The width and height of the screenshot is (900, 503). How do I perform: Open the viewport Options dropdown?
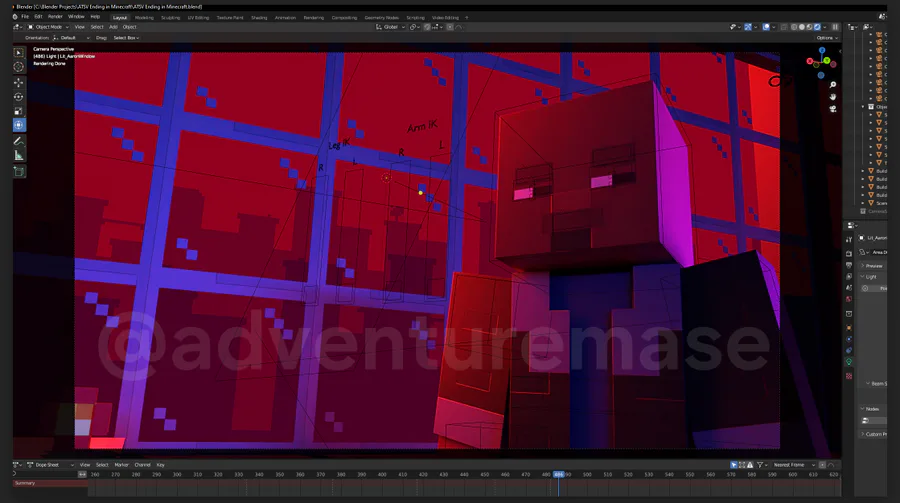click(x=827, y=38)
